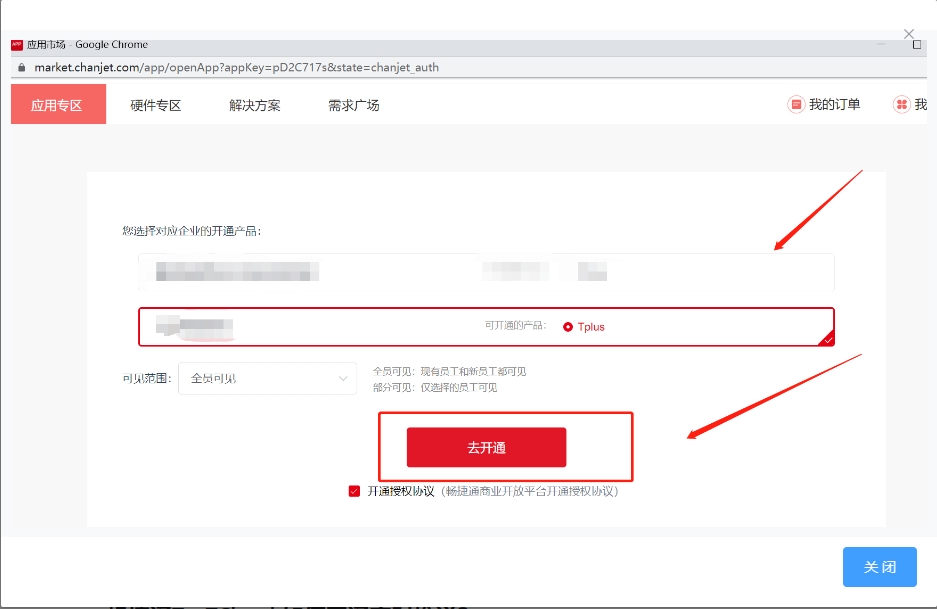
Task: Open the 硬件专区 tab
Action: pyautogui.click(x=155, y=105)
